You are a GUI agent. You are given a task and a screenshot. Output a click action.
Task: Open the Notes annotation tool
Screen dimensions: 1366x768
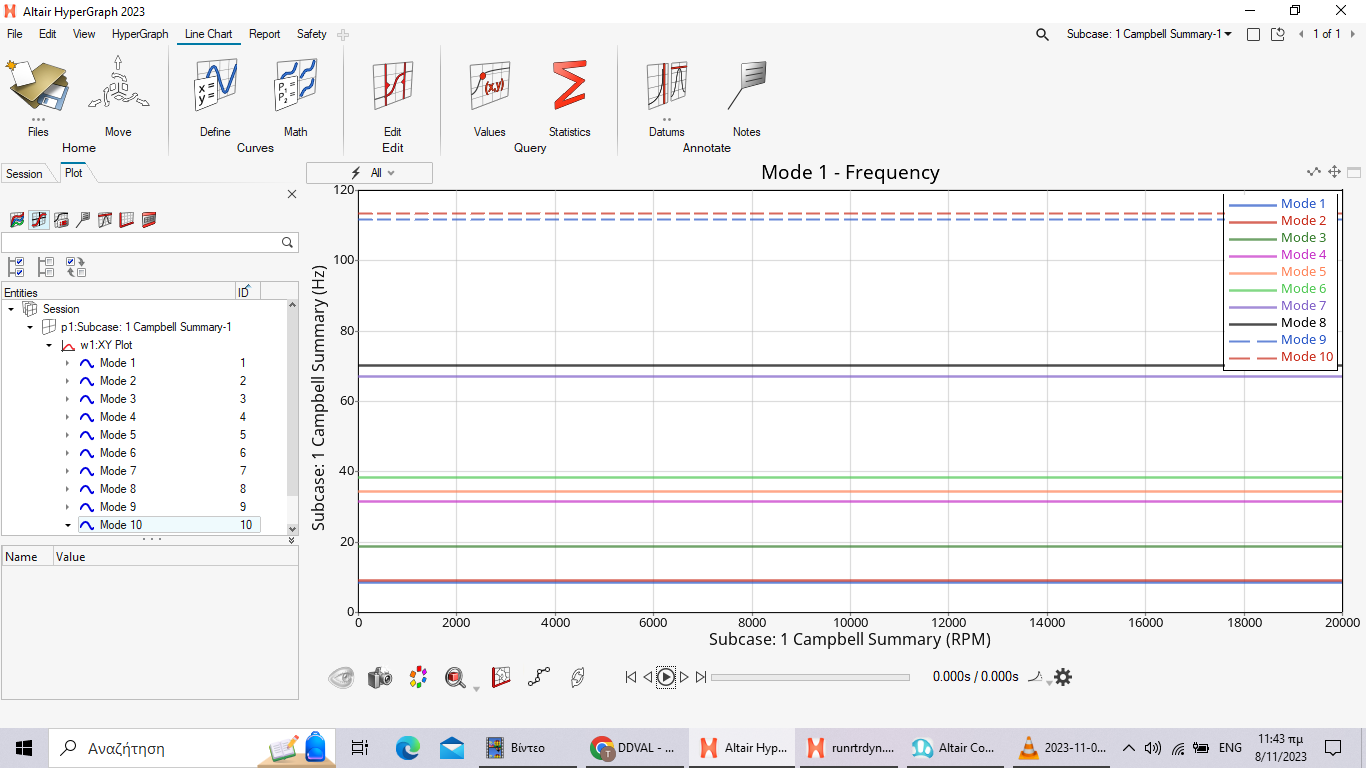click(746, 97)
